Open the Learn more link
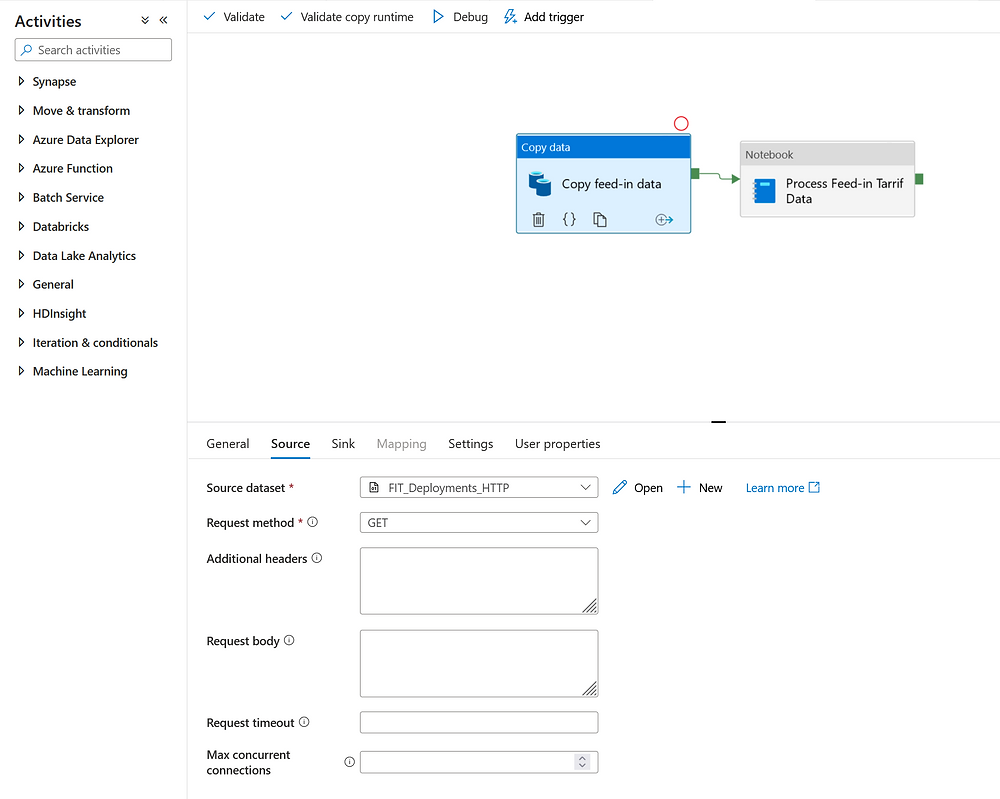The height and width of the screenshot is (799, 1000). point(783,487)
